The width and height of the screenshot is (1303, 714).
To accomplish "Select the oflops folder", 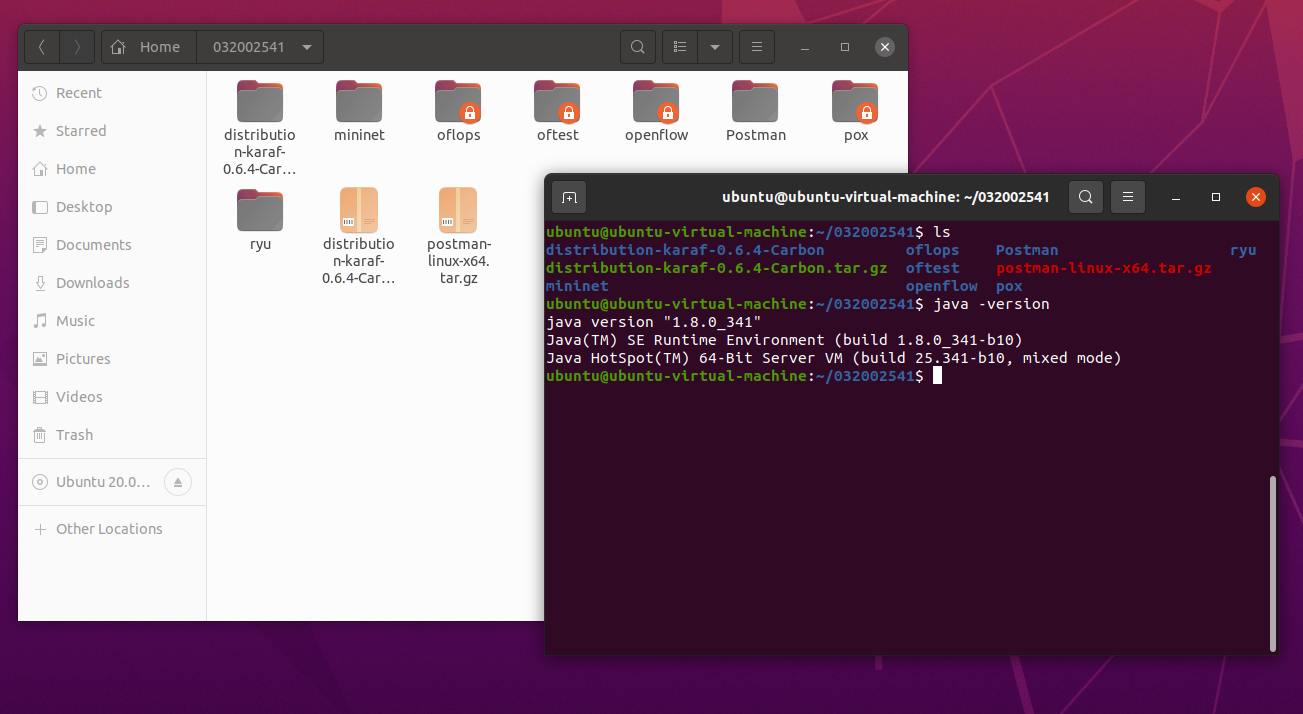I will click(458, 110).
